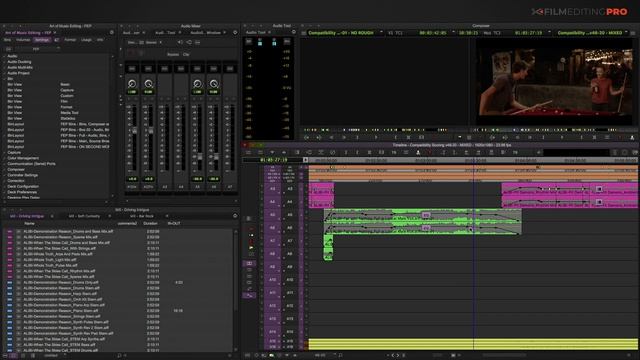Toggle the A7 source track selector
Viewport: 640px width, 360px height.
pyautogui.click(x=272, y=241)
